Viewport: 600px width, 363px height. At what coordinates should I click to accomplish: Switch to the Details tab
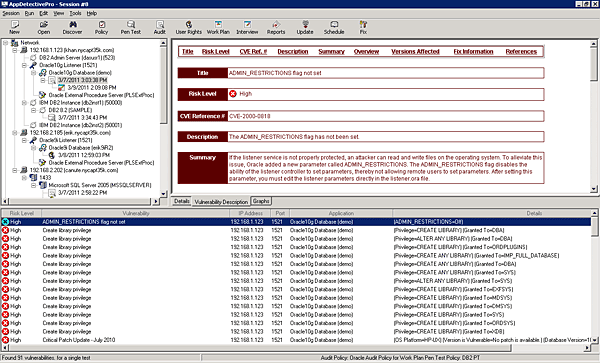(x=182, y=201)
